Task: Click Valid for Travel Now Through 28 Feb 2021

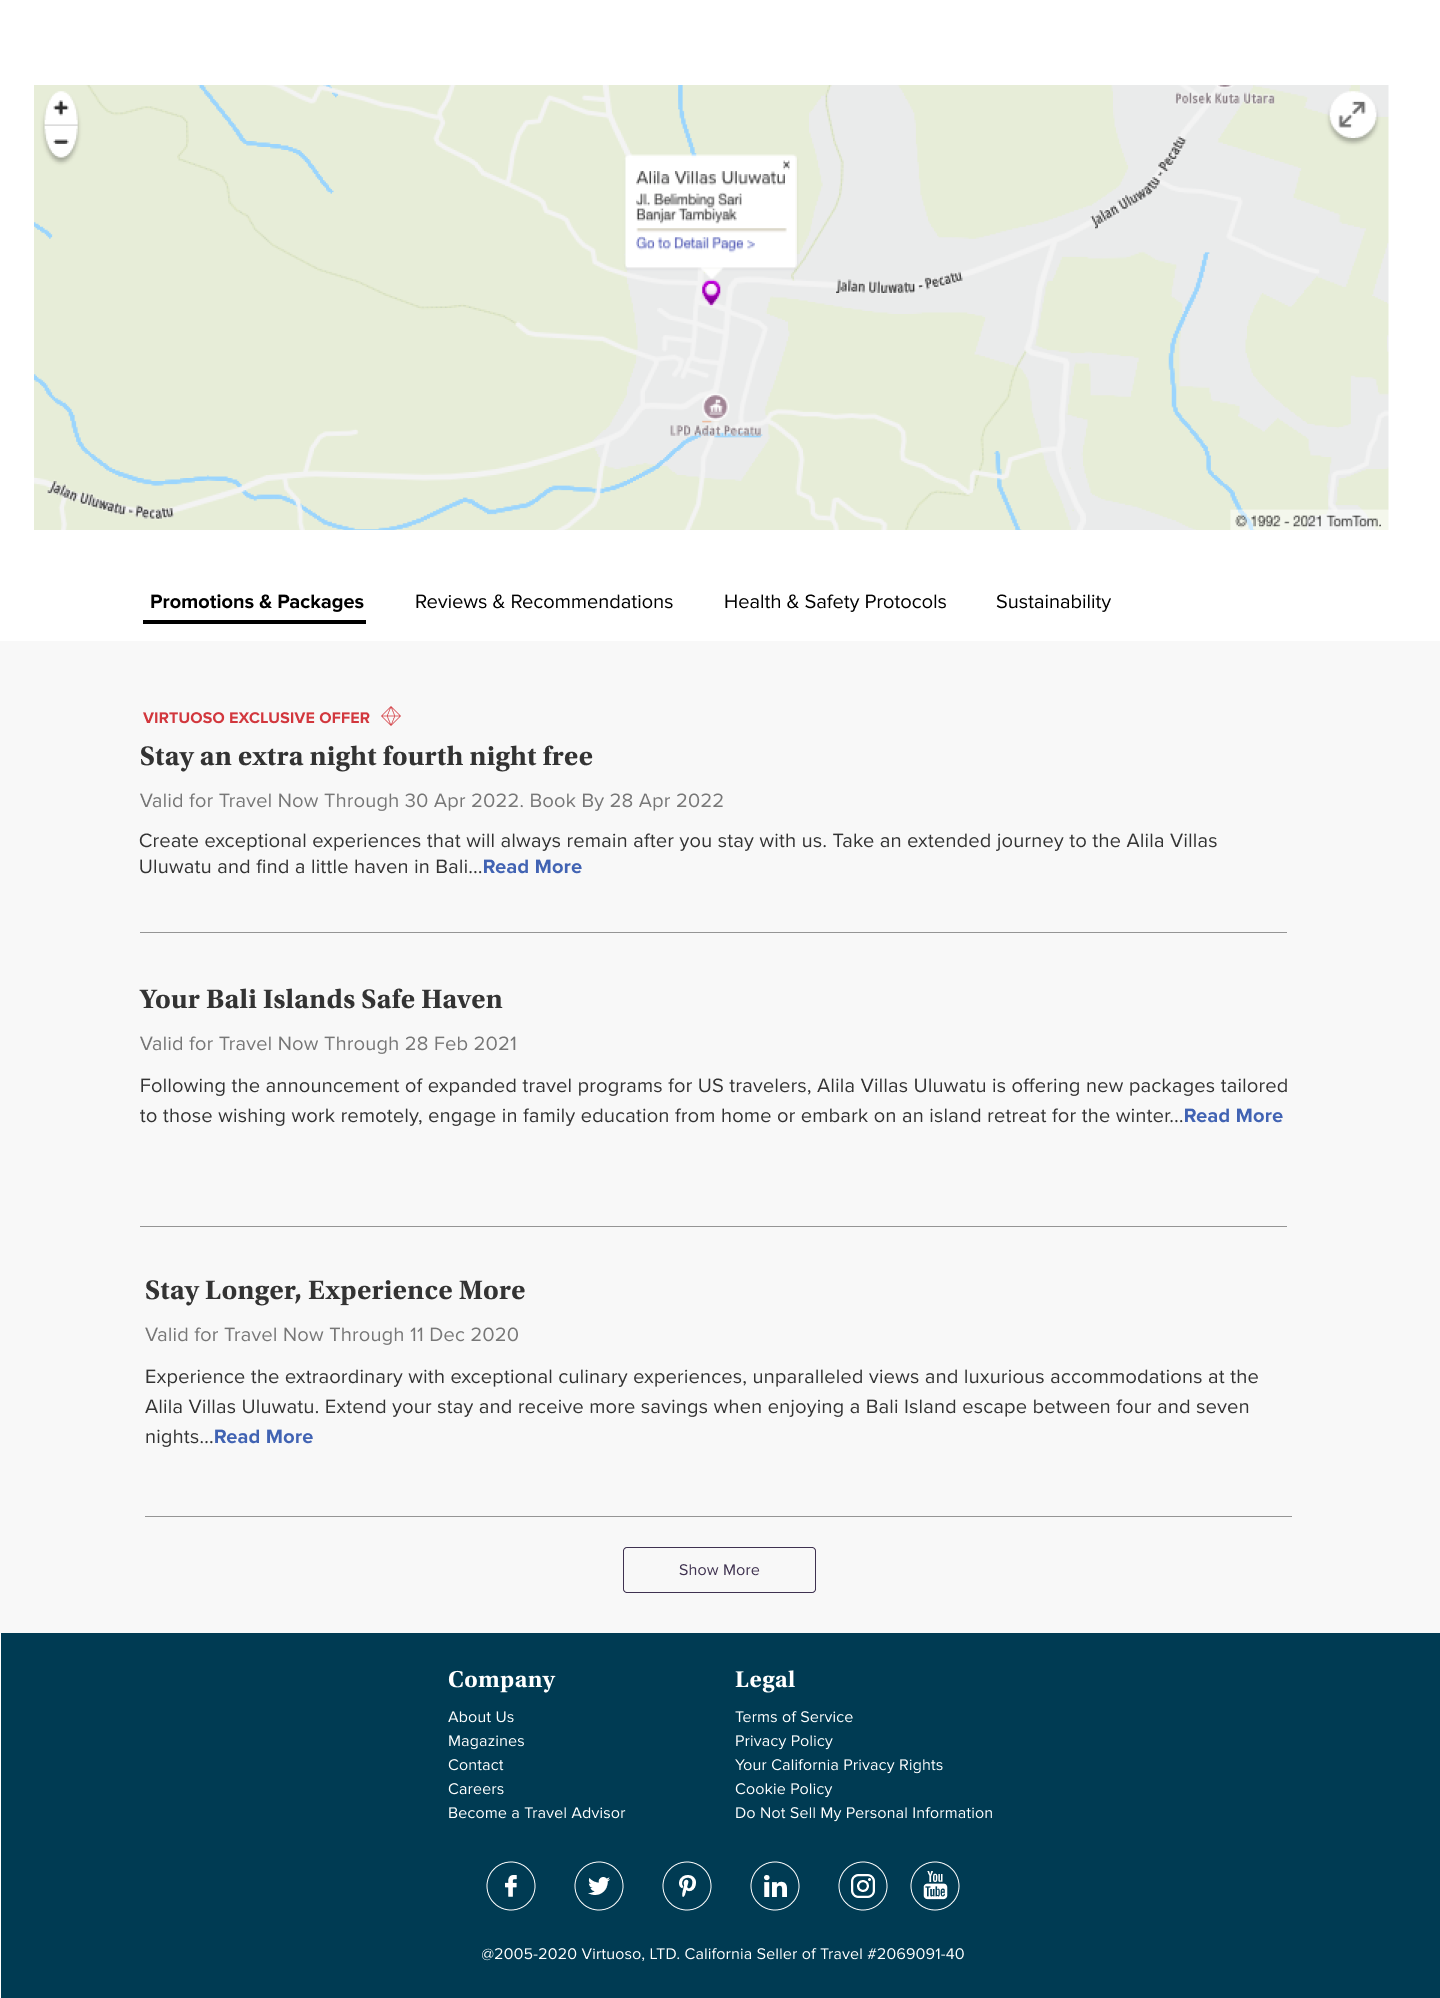Action: [x=328, y=1044]
